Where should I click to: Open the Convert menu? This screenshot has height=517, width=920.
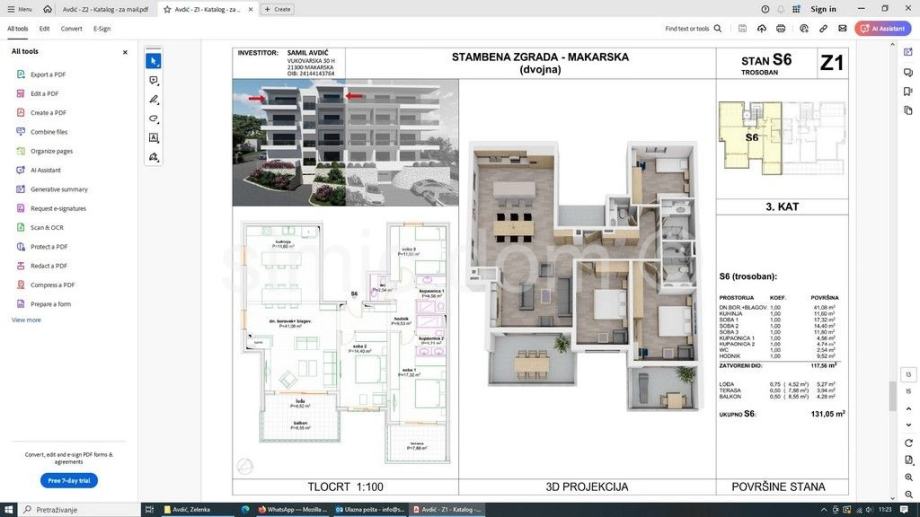point(72,28)
